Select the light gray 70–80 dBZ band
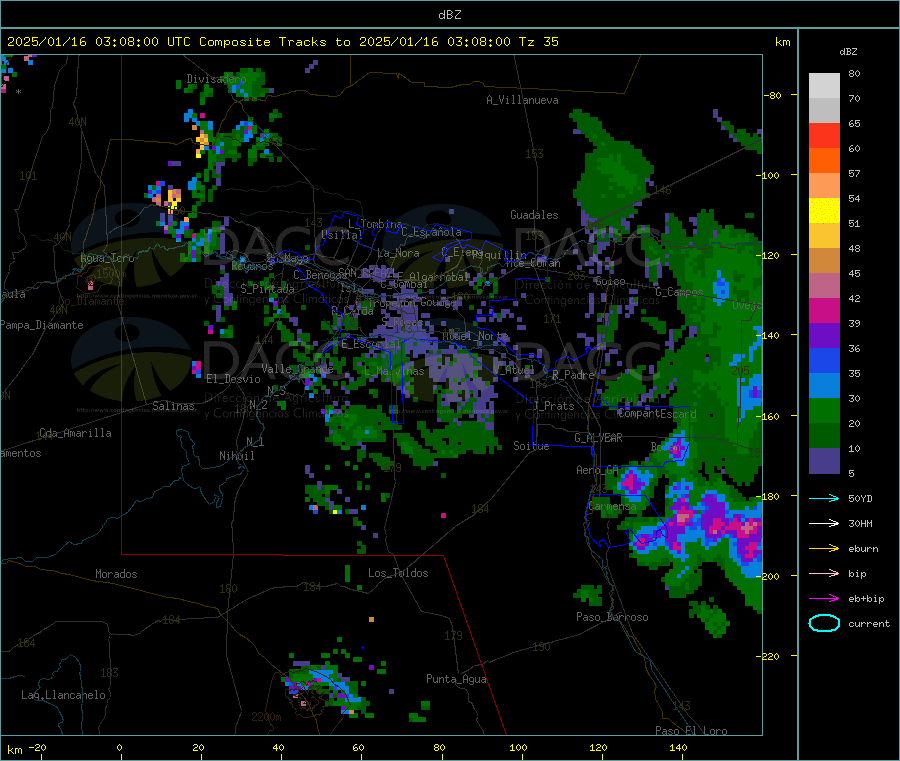The width and height of the screenshot is (900, 761). click(x=824, y=86)
